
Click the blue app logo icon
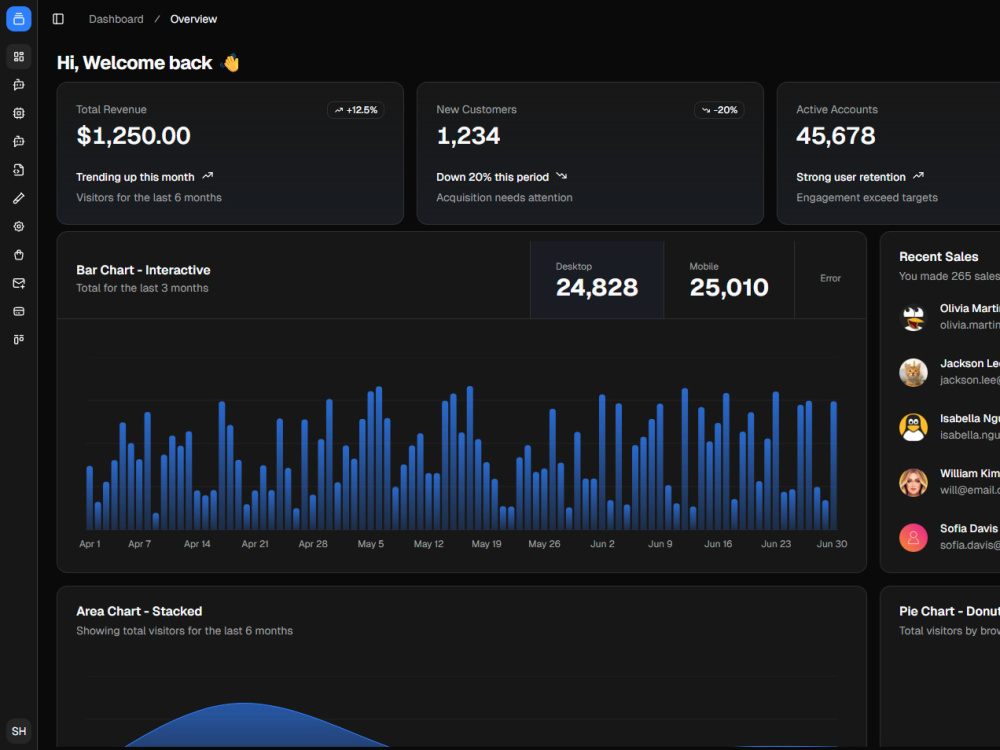18,18
